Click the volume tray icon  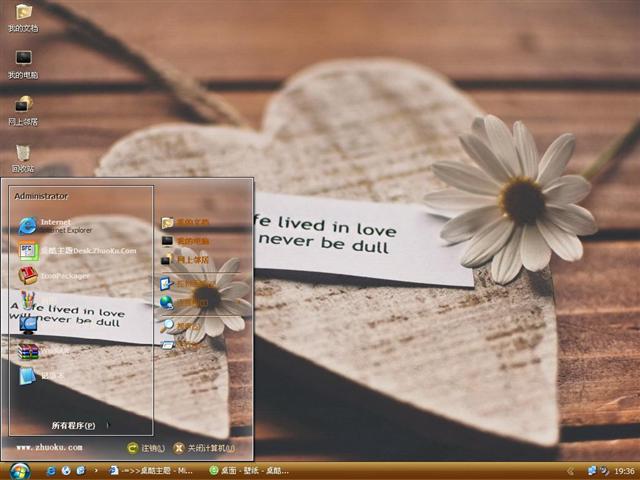tap(604, 471)
